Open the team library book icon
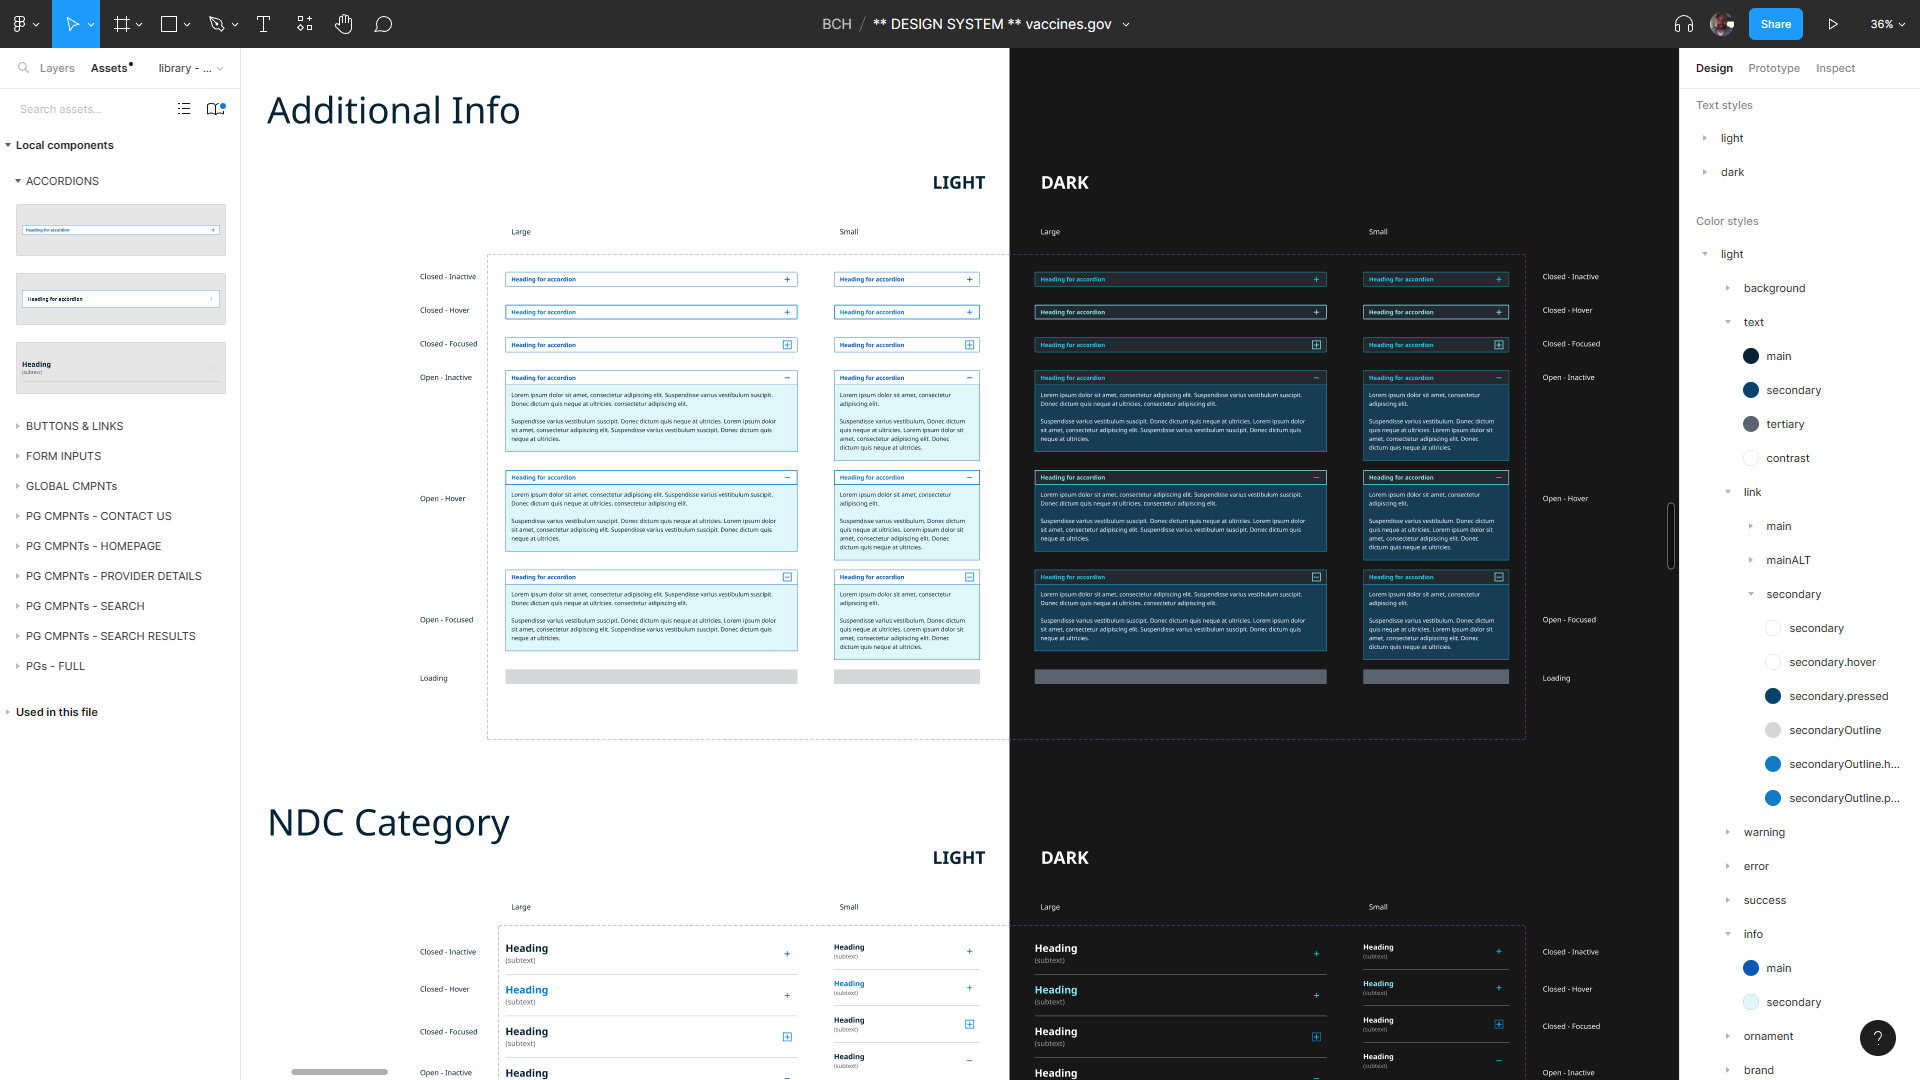The image size is (1920, 1080). coord(215,109)
